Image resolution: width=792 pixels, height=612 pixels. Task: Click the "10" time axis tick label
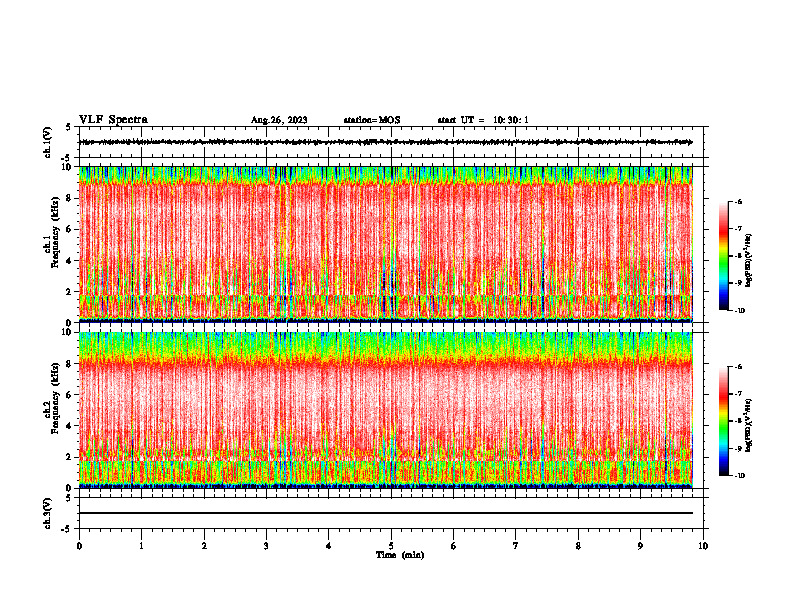point(703,546)
